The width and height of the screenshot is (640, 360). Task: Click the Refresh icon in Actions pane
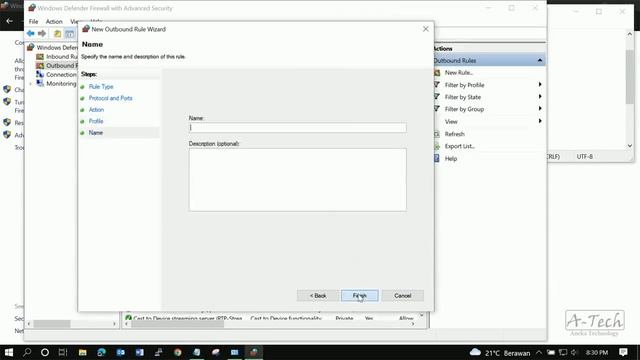coord(437,134)
